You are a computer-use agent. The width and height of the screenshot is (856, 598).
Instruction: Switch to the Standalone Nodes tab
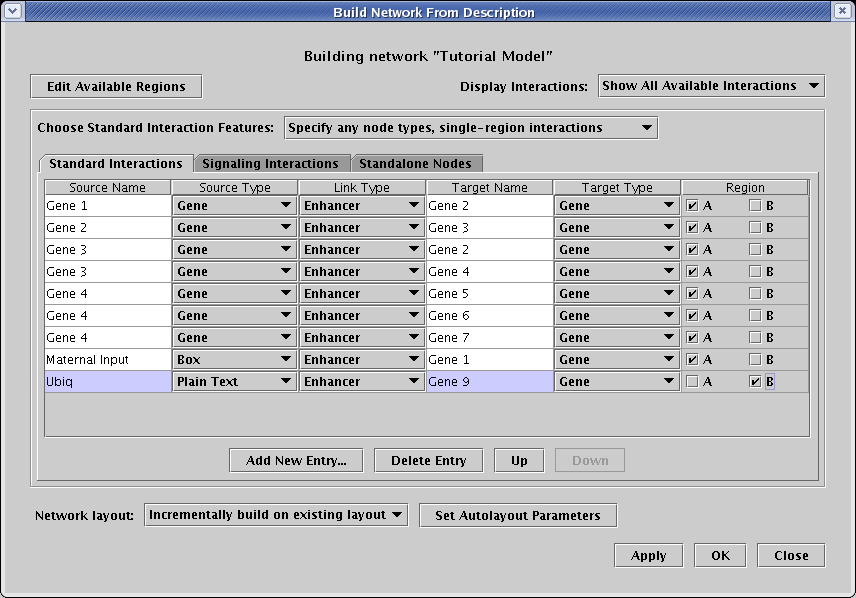pos(415,163)
